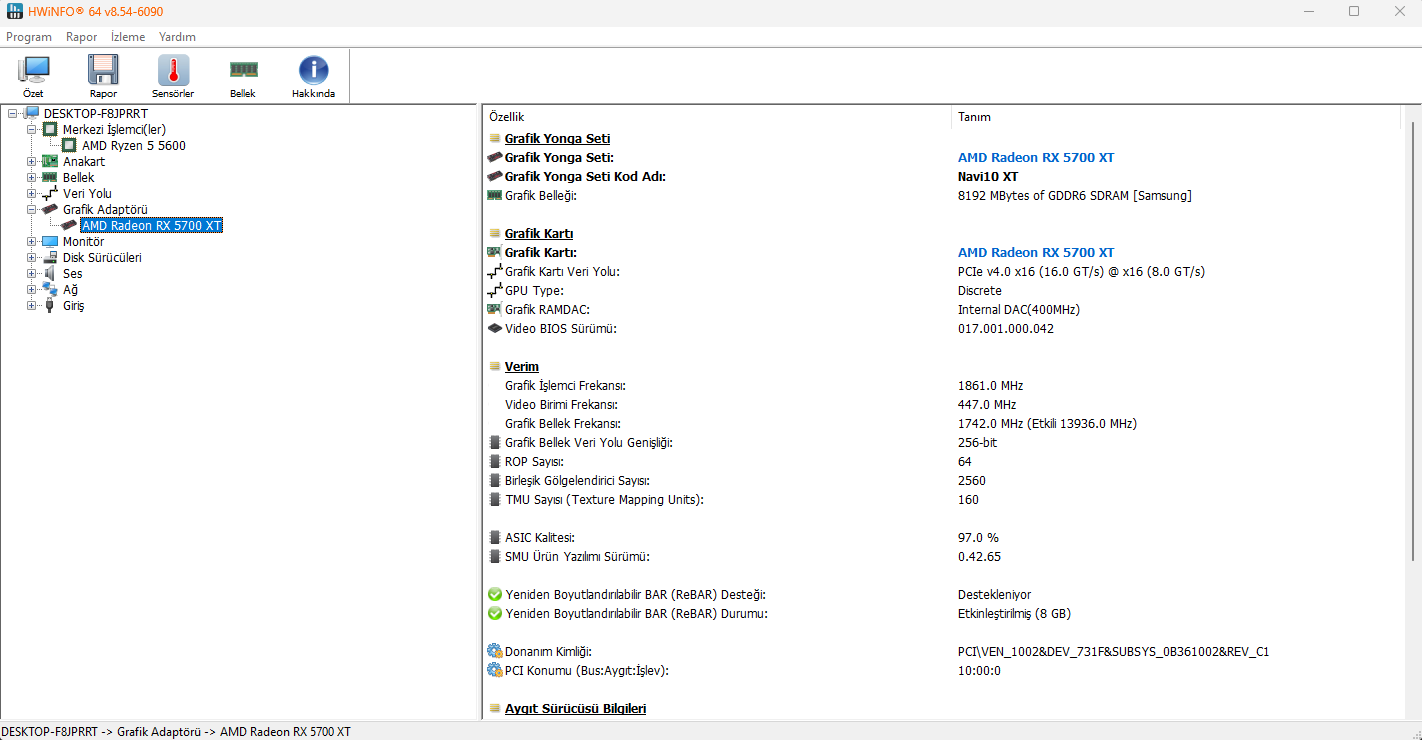The image size is (1422, 740).
Task: Click the speaker icon for Ses
Action: point(50,273)
